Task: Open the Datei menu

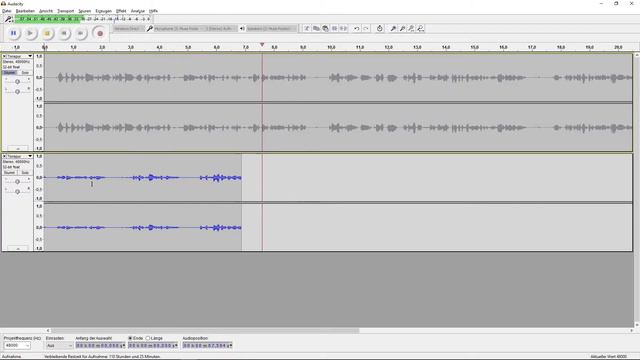Action: pos(7,11)
